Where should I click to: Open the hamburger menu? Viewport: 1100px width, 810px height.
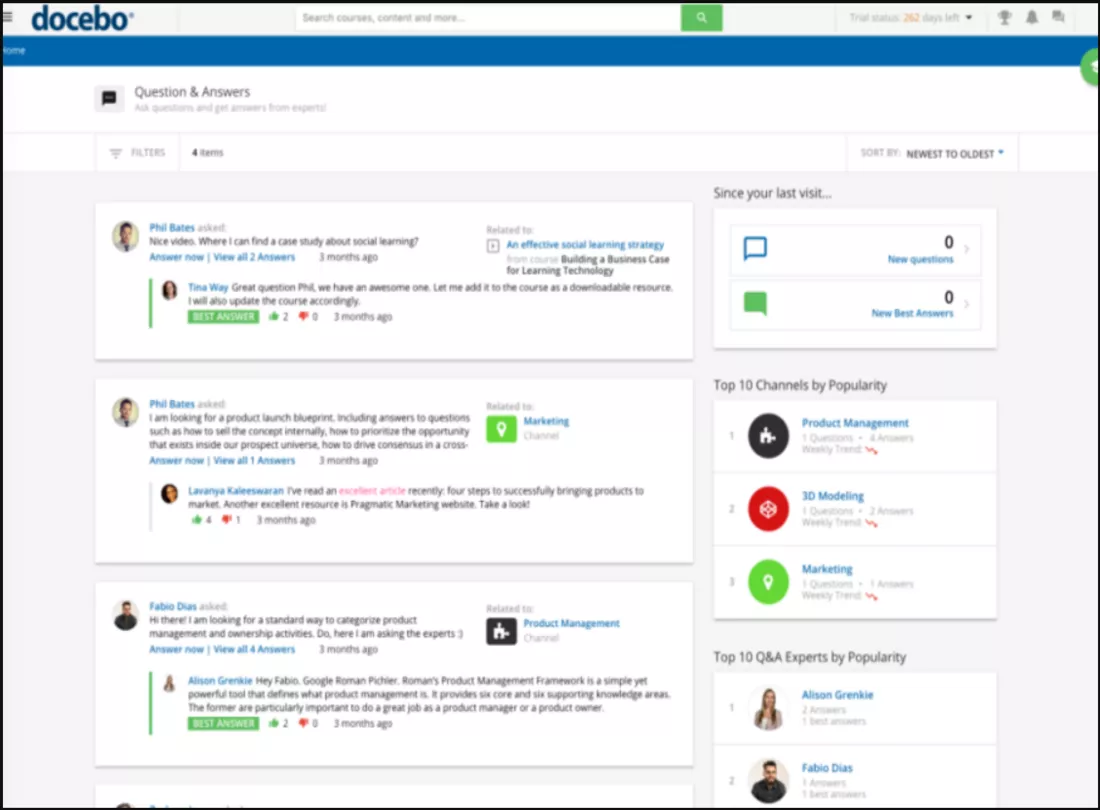pos(8,17)
